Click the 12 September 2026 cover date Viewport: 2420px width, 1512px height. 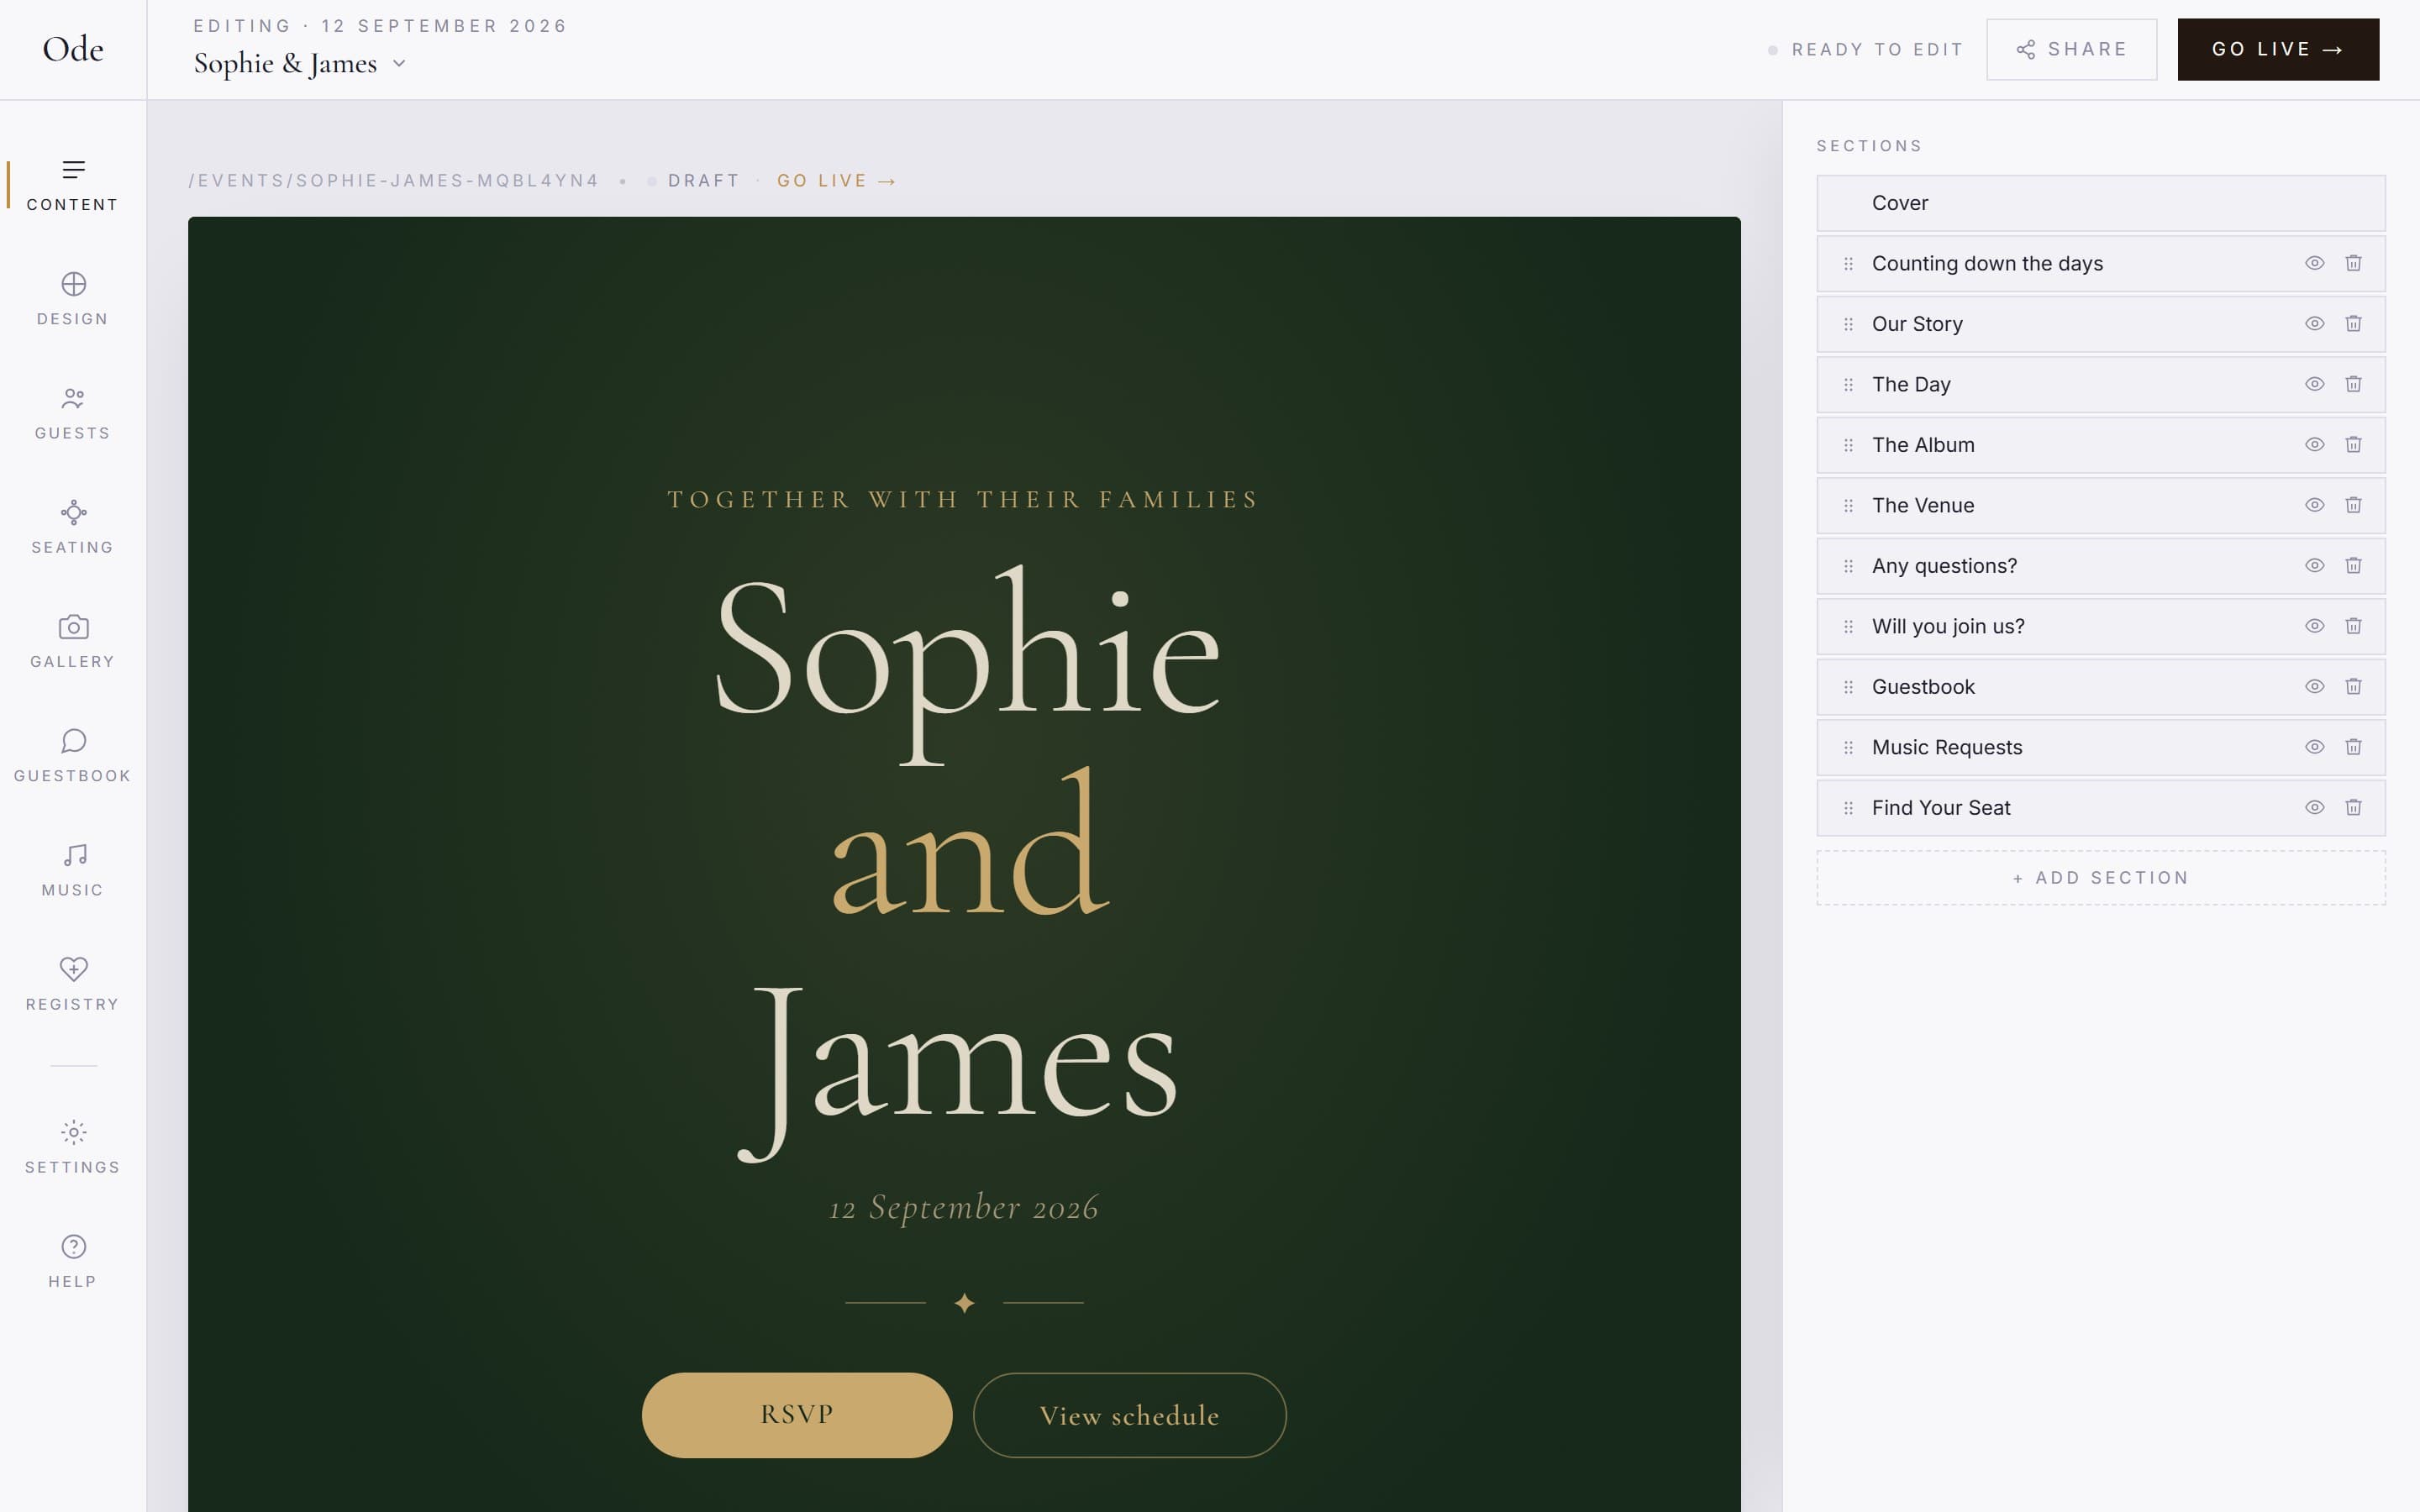964,1208
